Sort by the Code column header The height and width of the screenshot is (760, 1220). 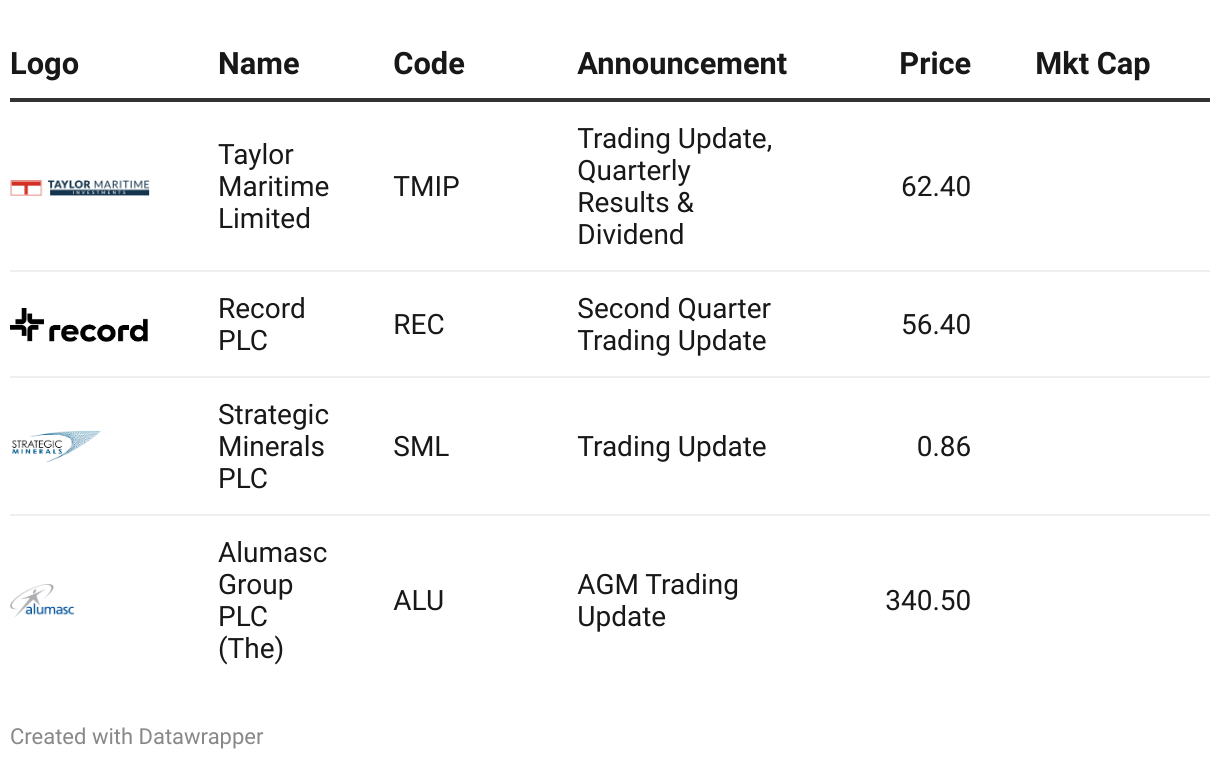429,64
